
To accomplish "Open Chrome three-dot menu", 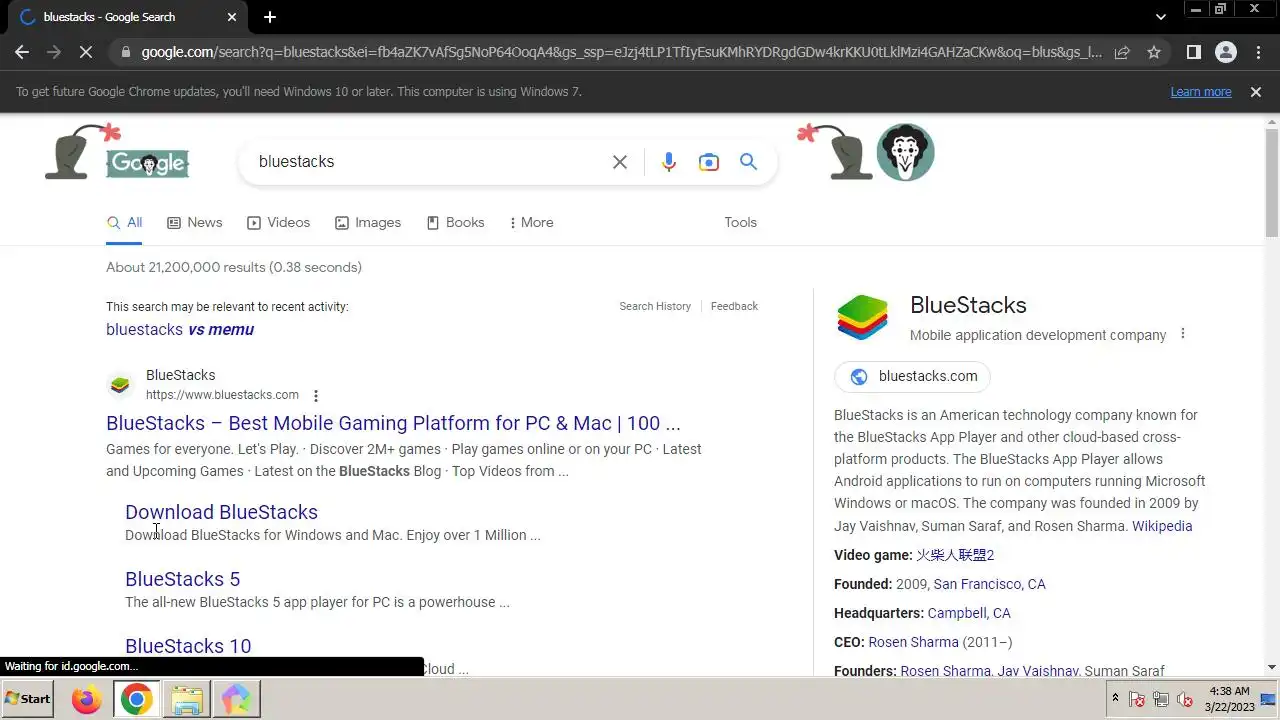I will (1258, 52).
